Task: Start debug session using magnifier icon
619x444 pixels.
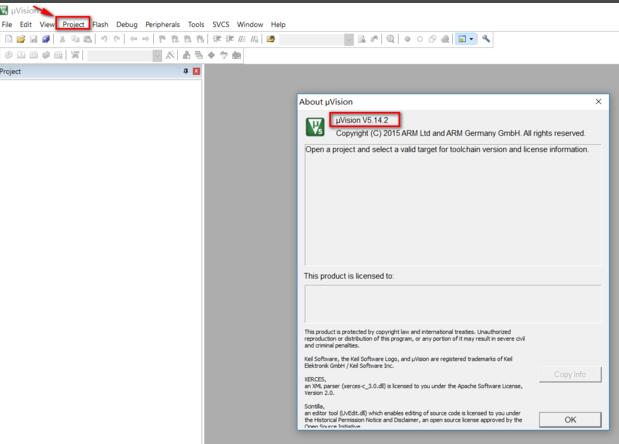Action: [x=390, y=39]
